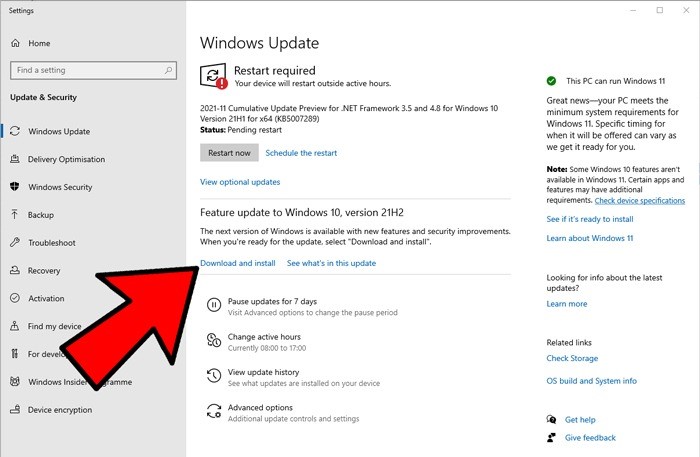Open OS build and System info
700x457 pixels.
(x=592, y=381)
